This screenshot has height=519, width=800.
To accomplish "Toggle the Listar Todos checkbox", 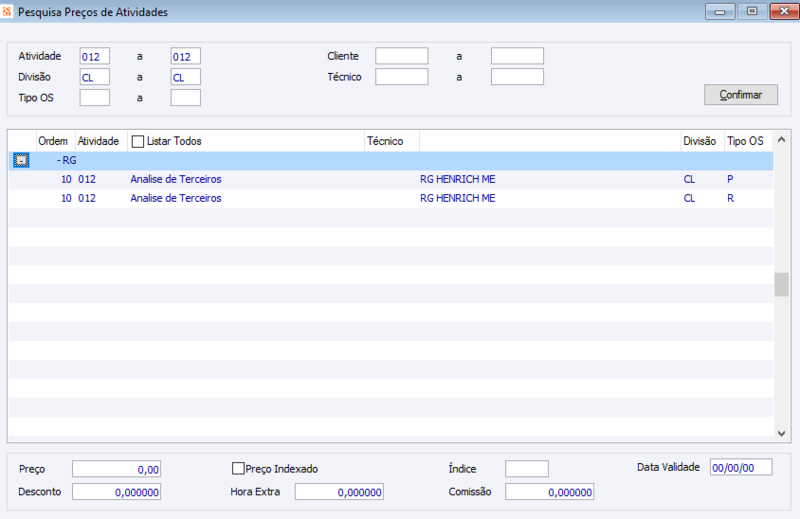I will click(x=138, y=141).
